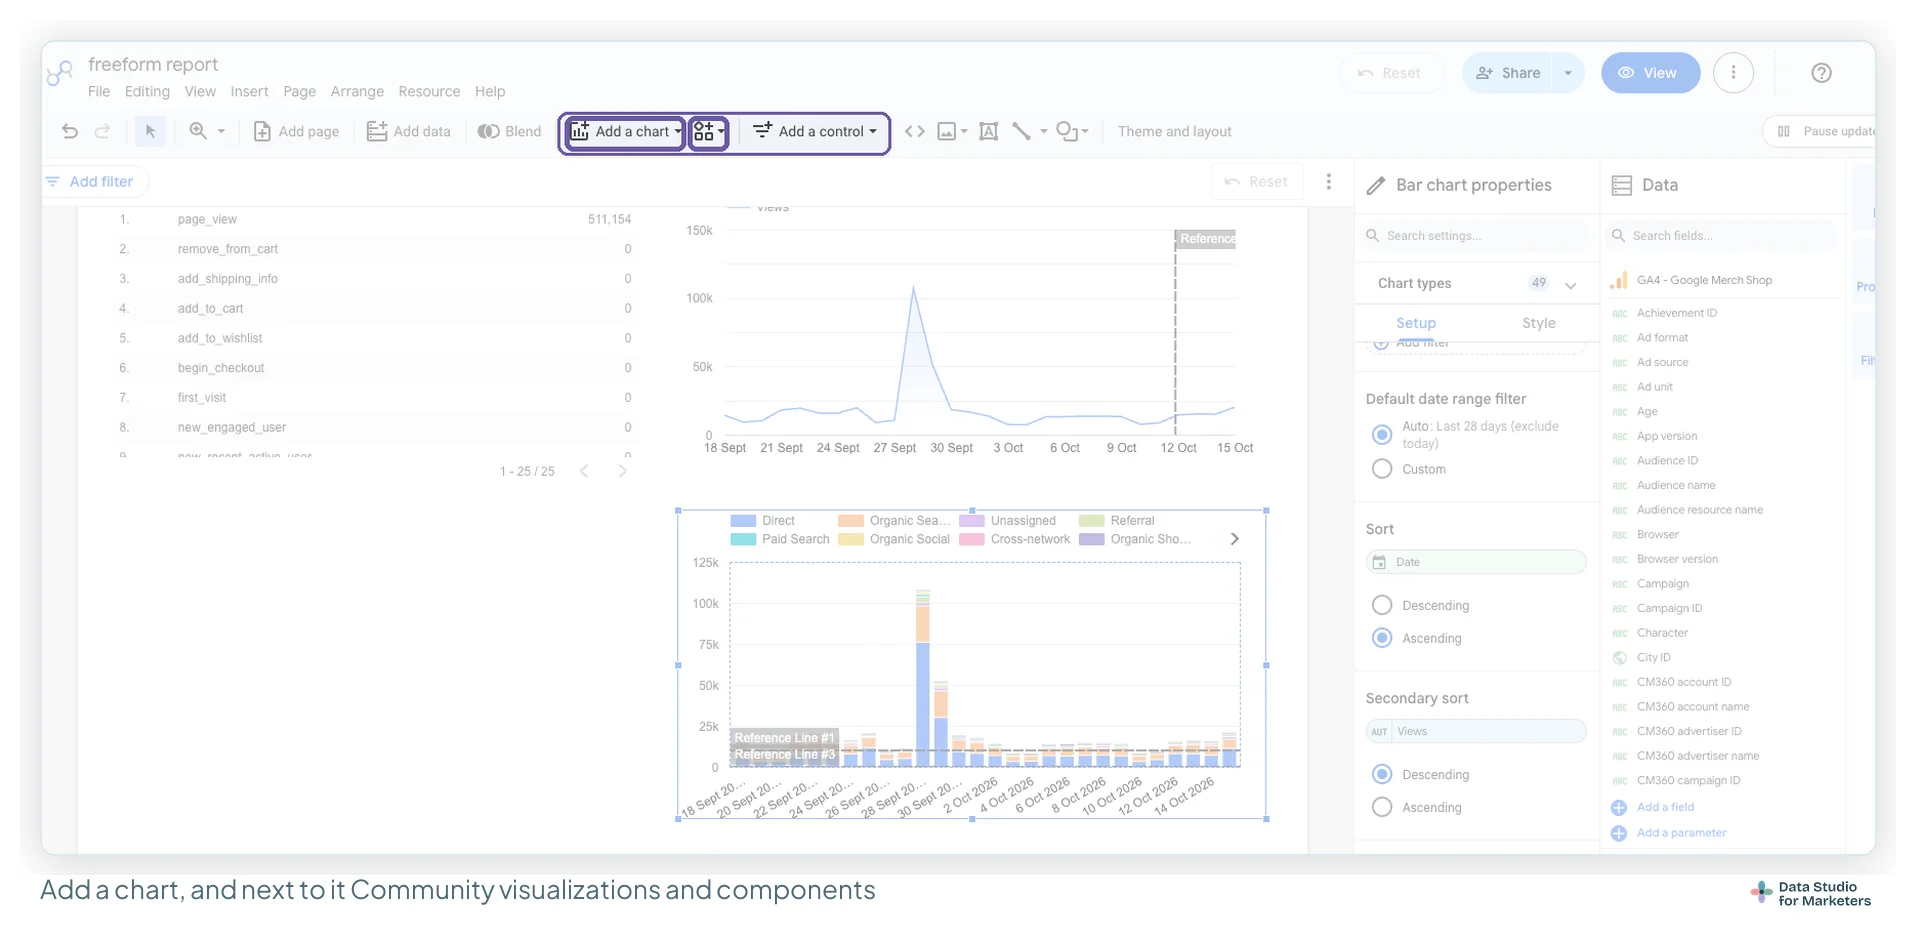Click the Paid Search legend swatch
The width and height of the screenshot is (1916, 929).
pyautogui.click(x=743, y=539)
